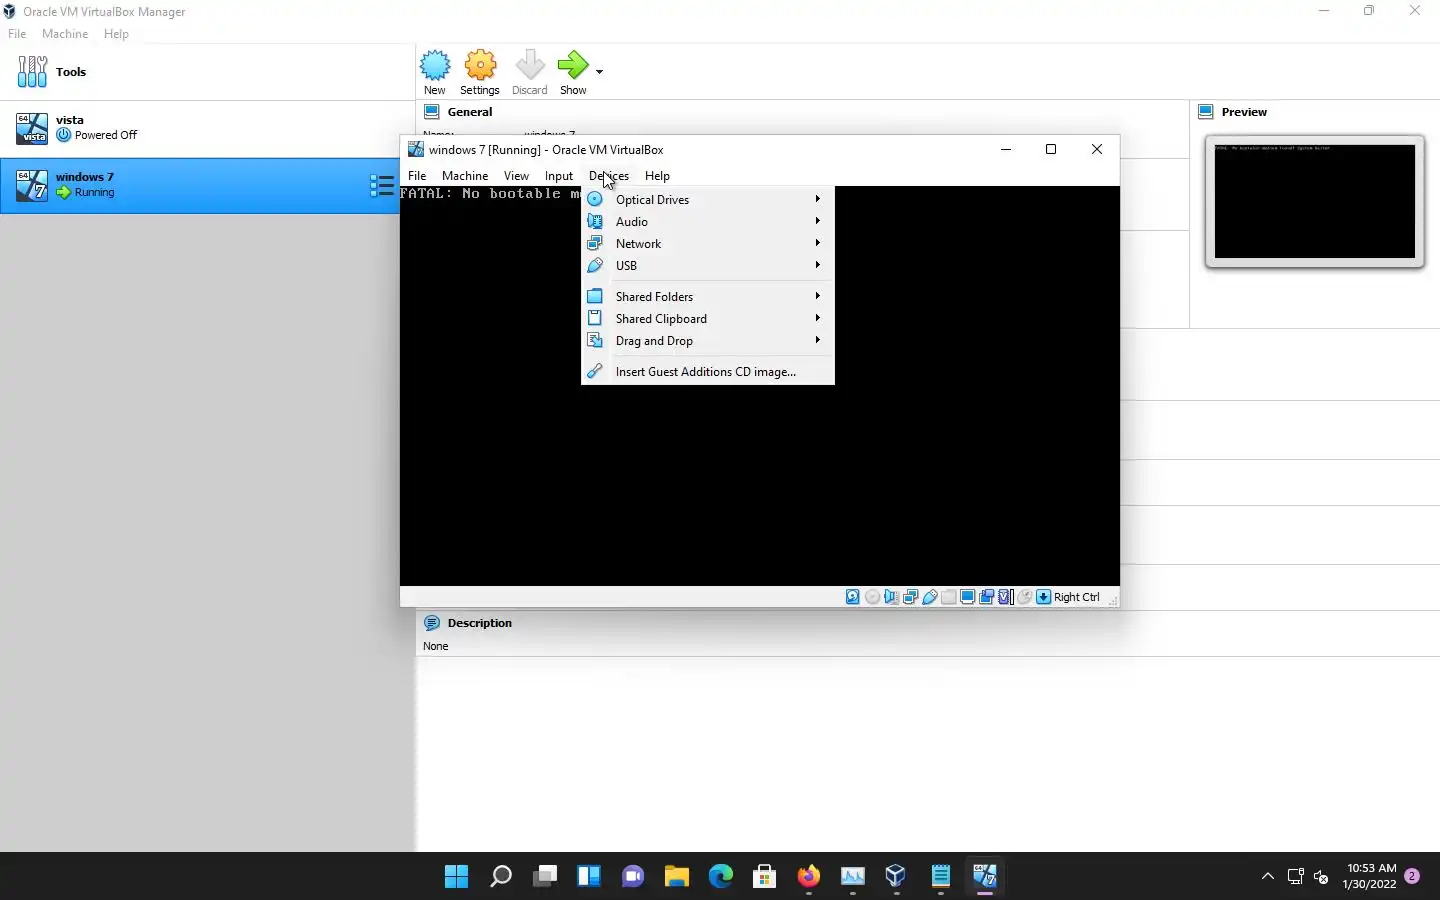Click the New machine toolbar icon
Image resolution: width=1440 pixels, height=900 pixels.
point(435,66)
